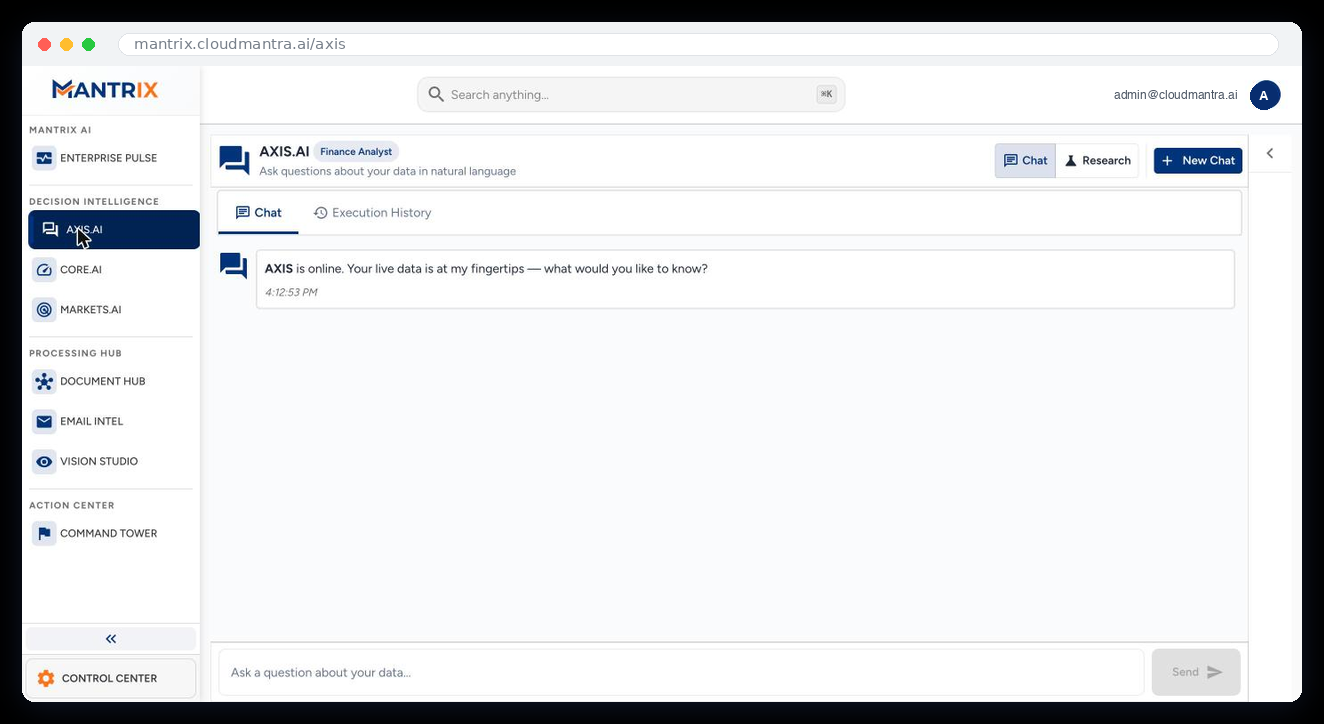Start a New Chat
Screen dimensions: 1324x724
[x=1198, y=160]
